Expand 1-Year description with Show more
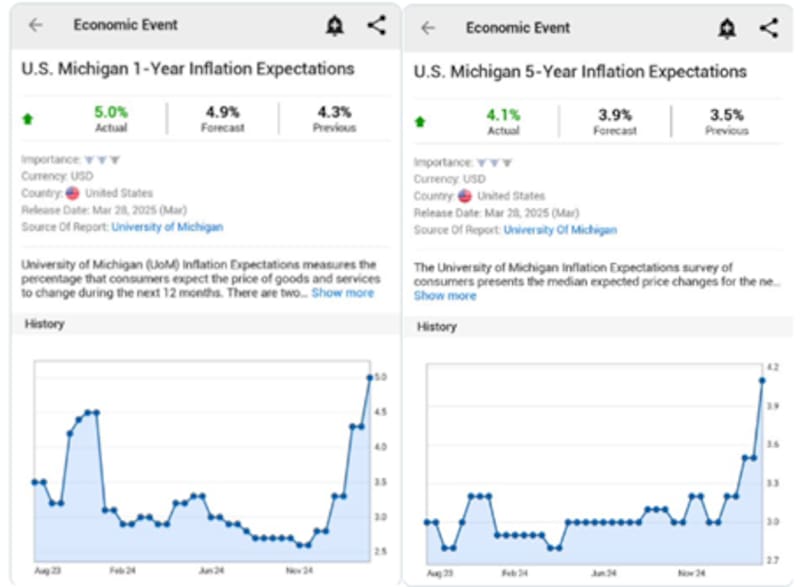Viewport: 800px width, 587px height. [x=342, y=293]
